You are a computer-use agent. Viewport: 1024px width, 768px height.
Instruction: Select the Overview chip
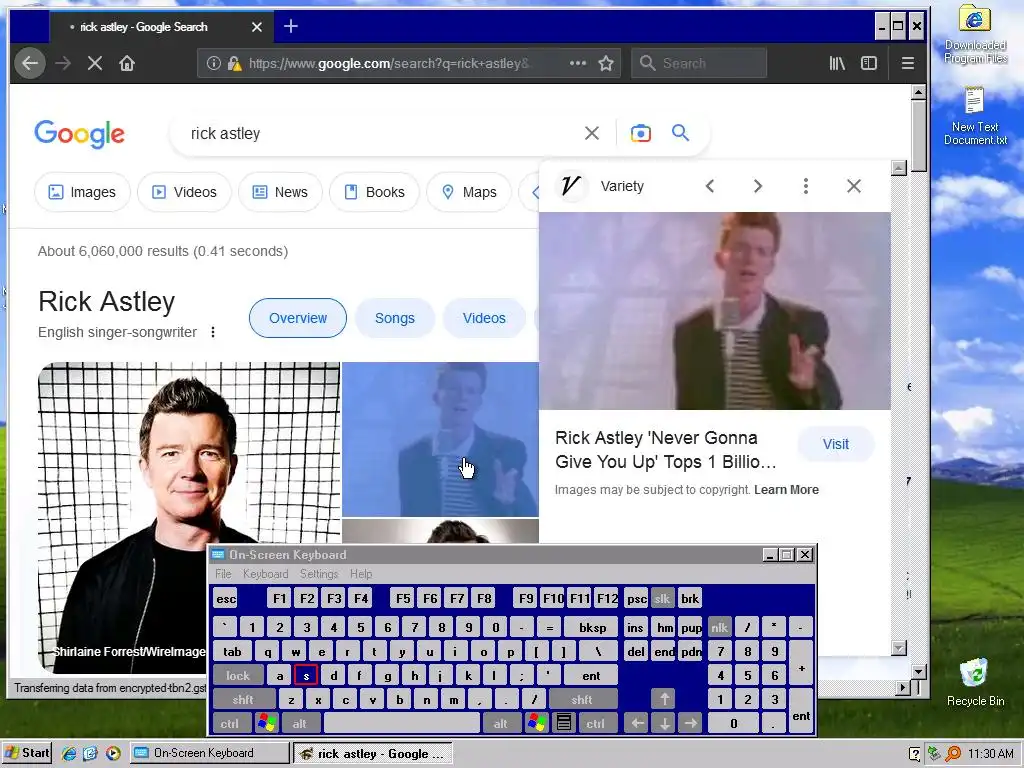coord(298,318)
